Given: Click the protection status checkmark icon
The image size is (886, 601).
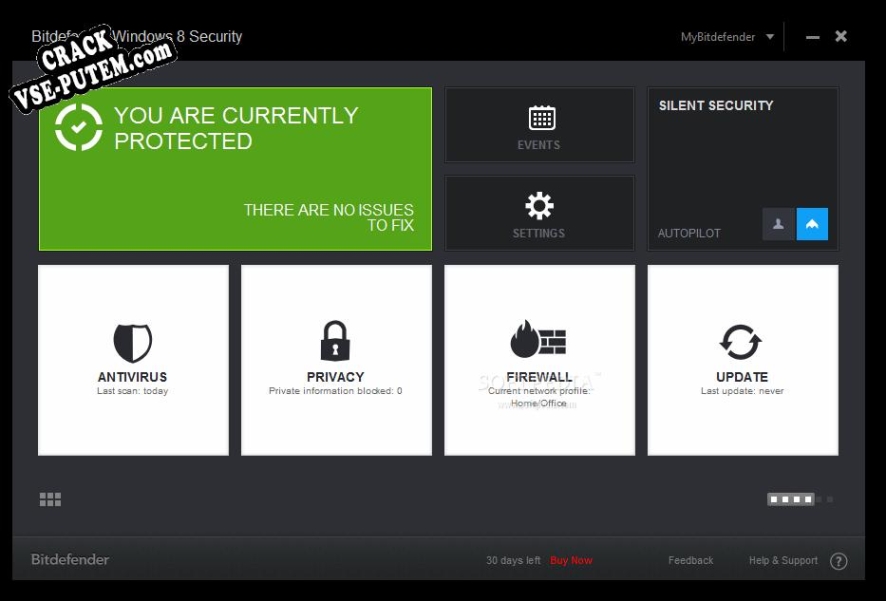Looking at the screenshot, I should click(x=79, y=127).
